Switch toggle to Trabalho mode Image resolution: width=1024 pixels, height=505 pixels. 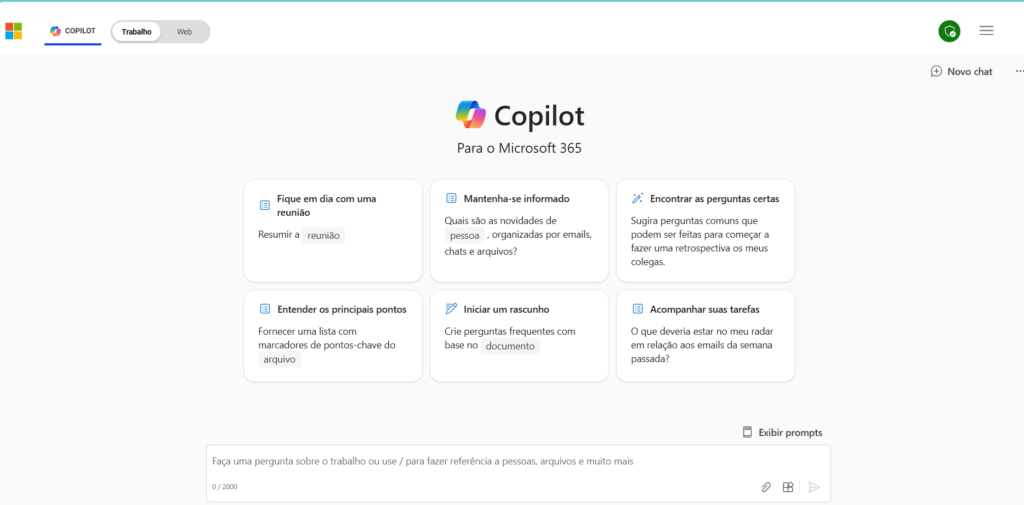click(x=136, y=31)
